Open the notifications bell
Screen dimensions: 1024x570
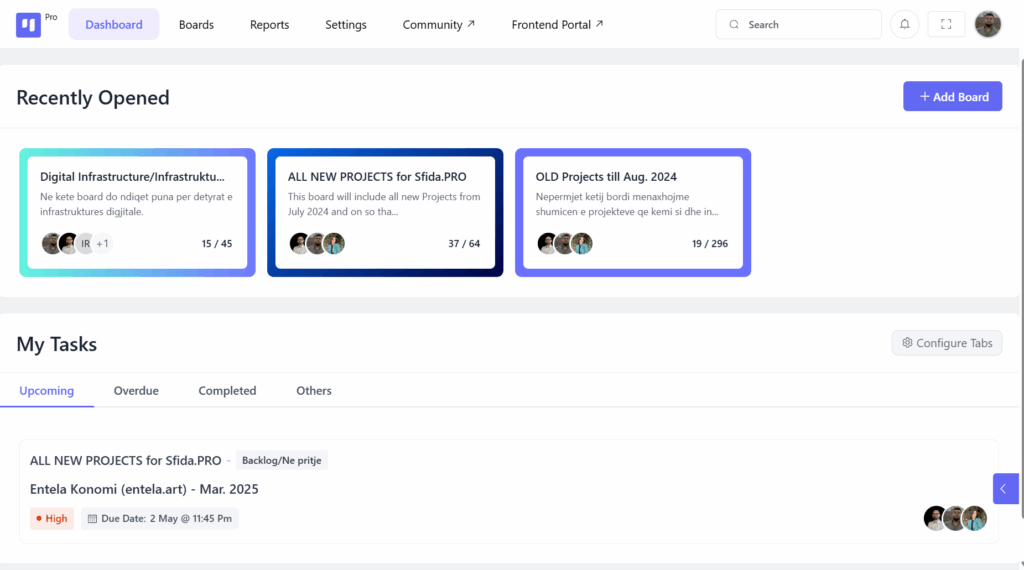904,24
